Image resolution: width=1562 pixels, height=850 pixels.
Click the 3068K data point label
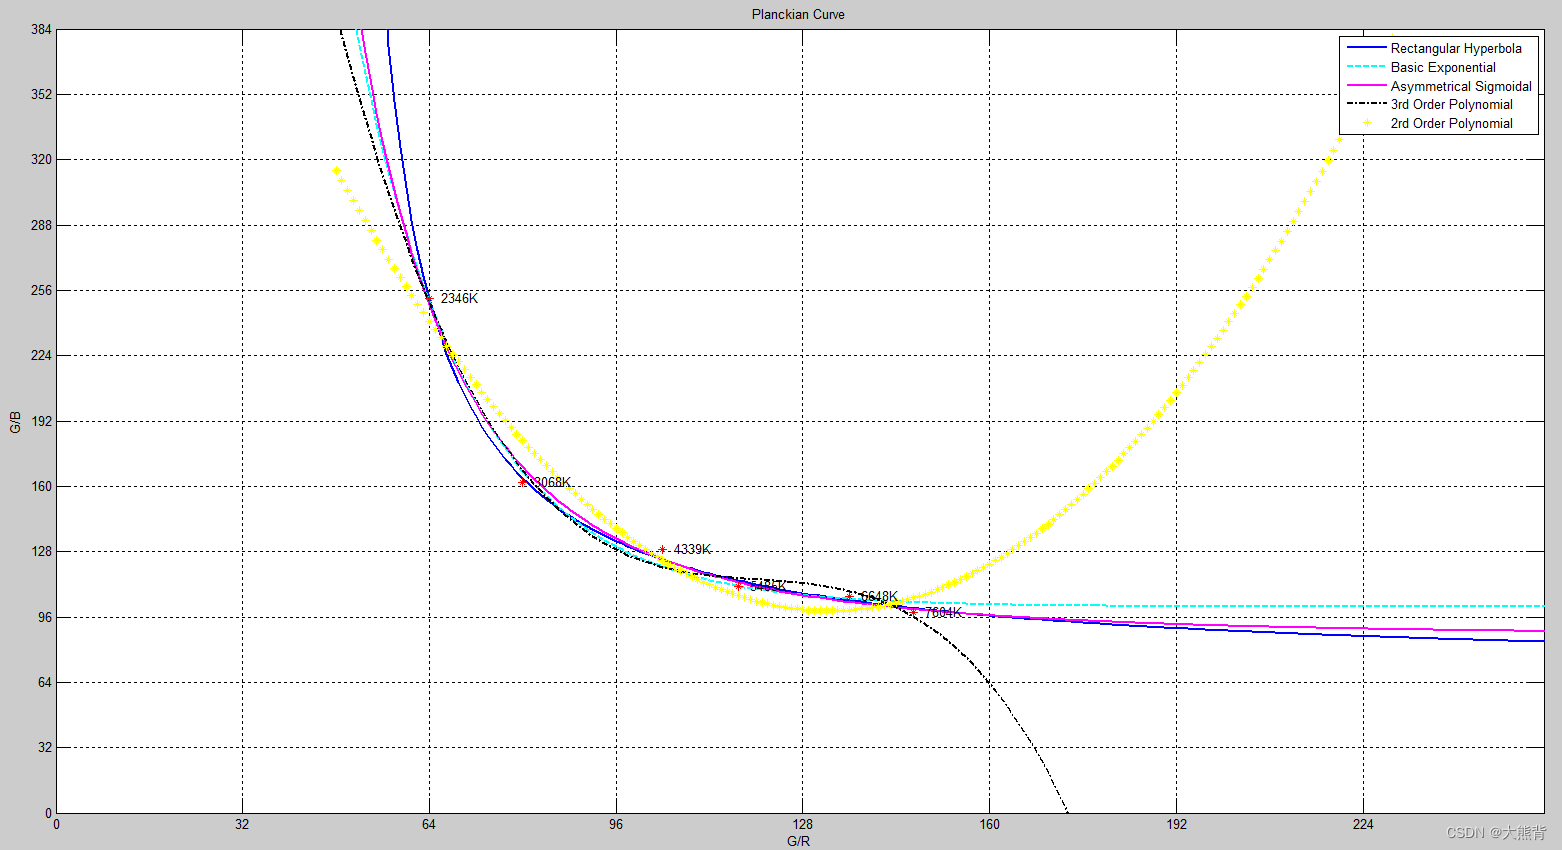551,482
